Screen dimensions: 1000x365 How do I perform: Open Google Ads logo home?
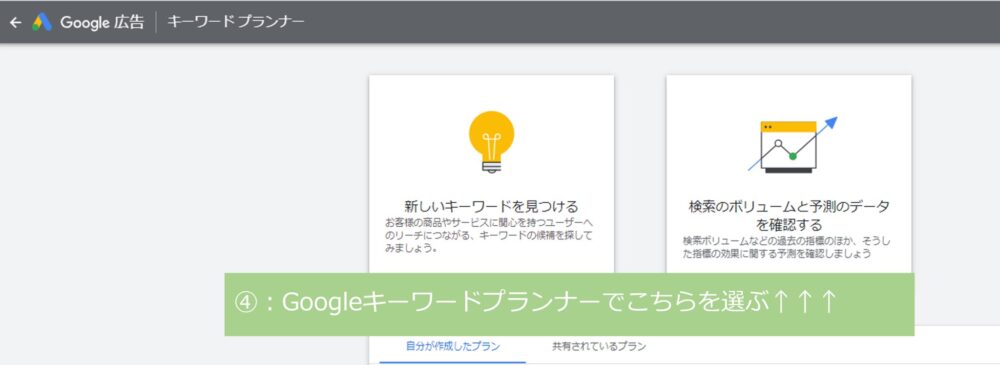[x=42, y=22]
